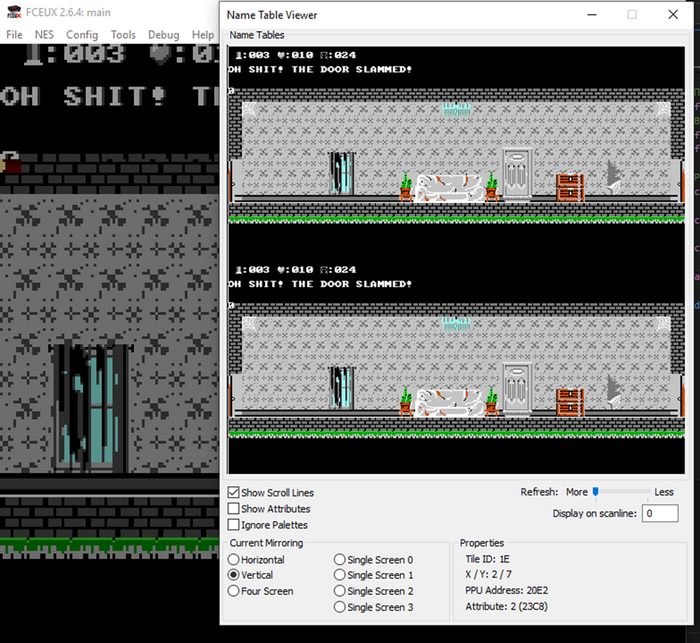Open the File menu in FCEUX
Viewport: 700px width, 643px height.
(x=14, y=34)
